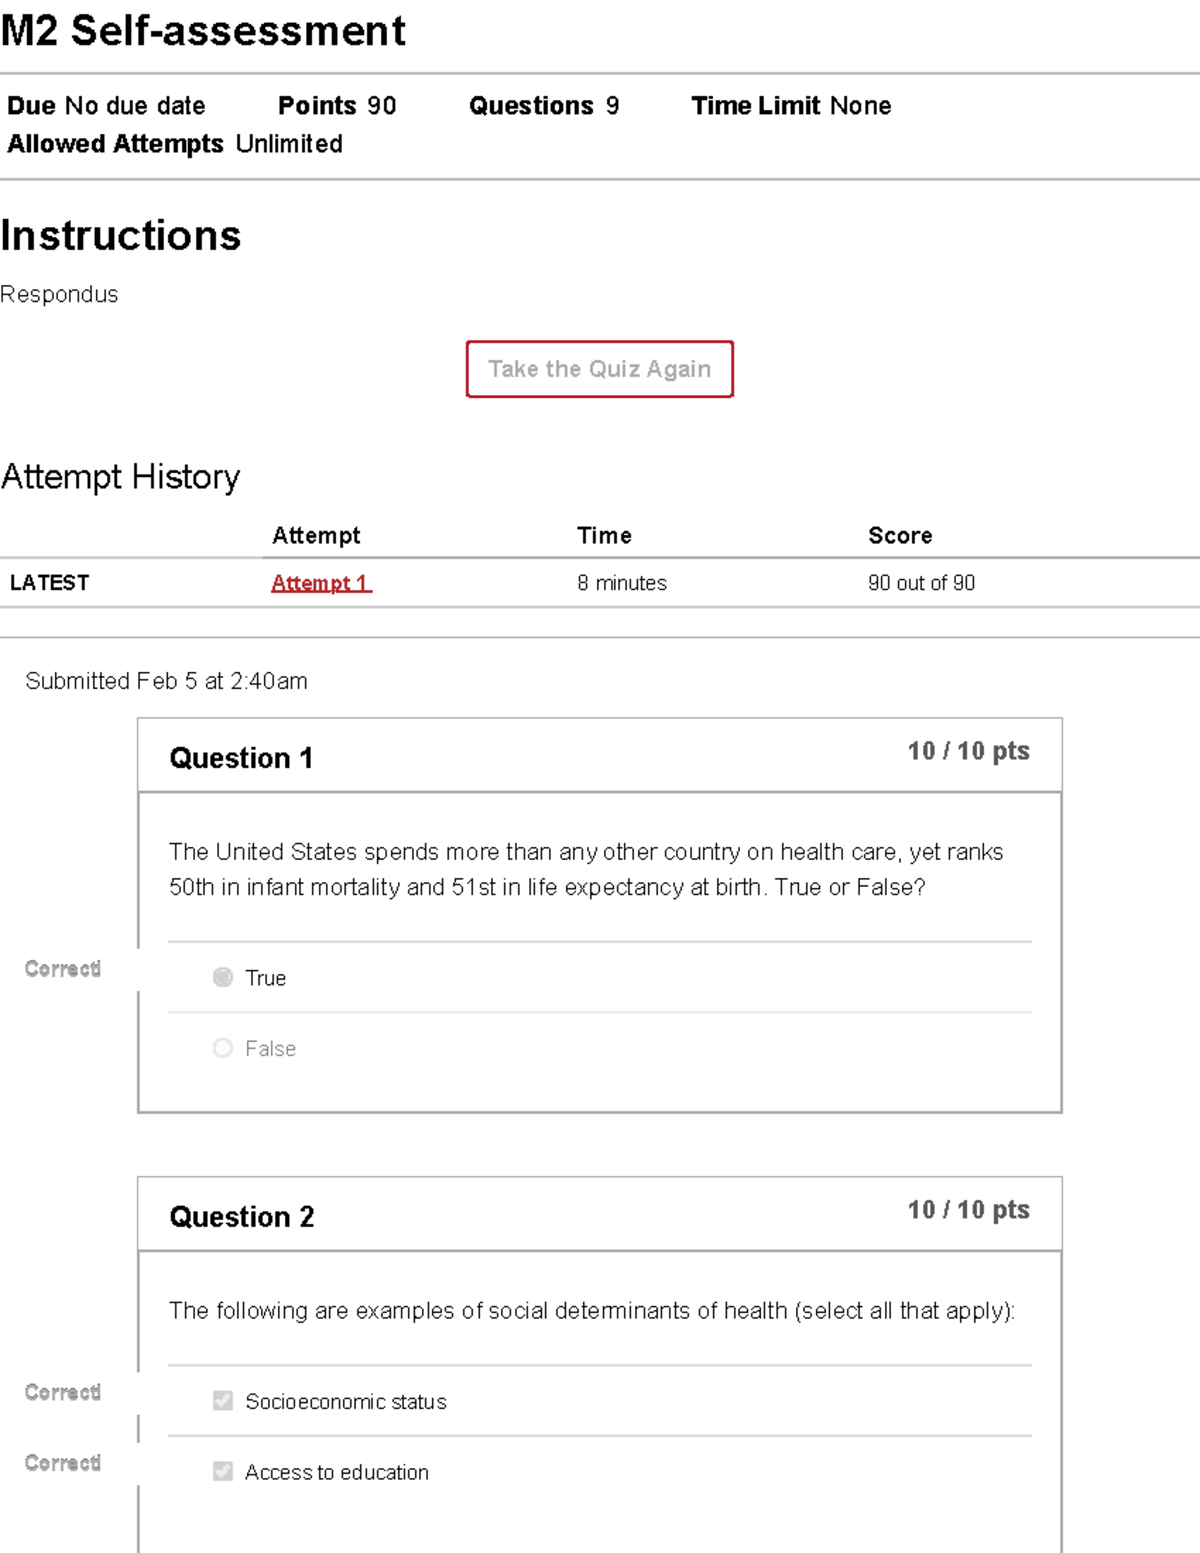This screenshot has width=1200, height=1553.
Task: Click the Question 2 header
Action: [242, 1217]
